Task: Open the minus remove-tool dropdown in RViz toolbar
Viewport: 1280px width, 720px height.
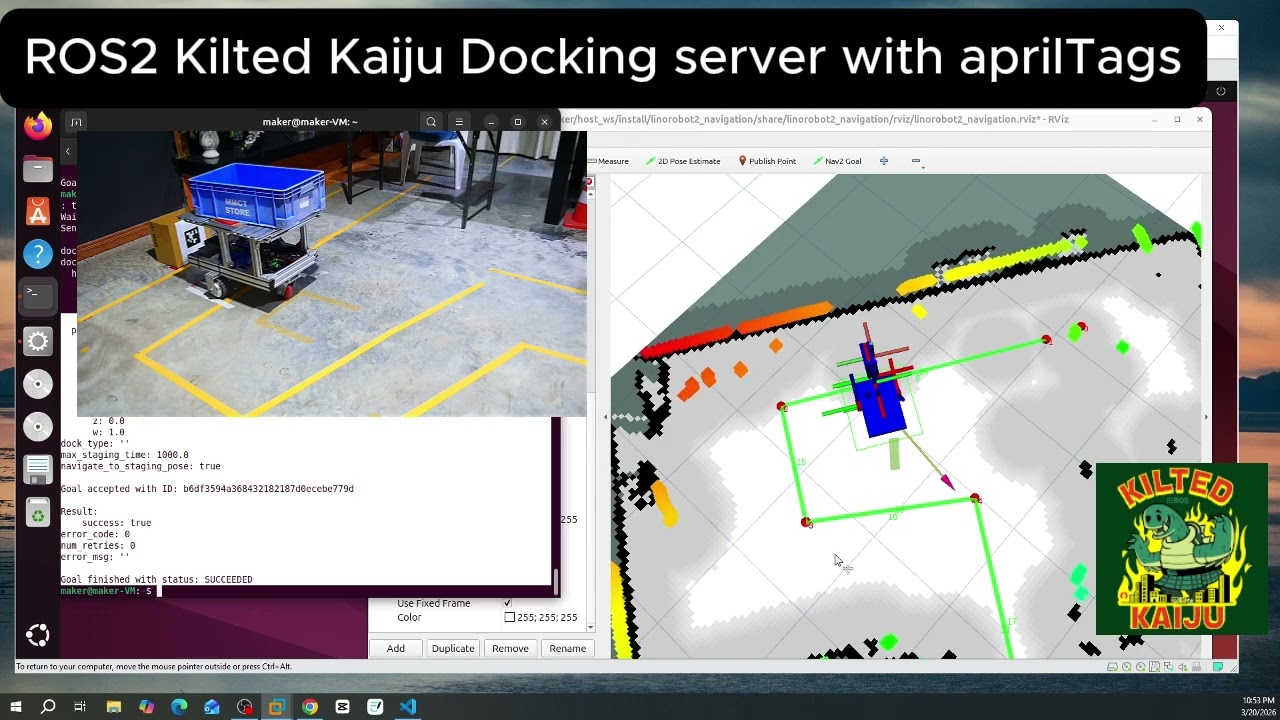Action: tap(916, 161)
